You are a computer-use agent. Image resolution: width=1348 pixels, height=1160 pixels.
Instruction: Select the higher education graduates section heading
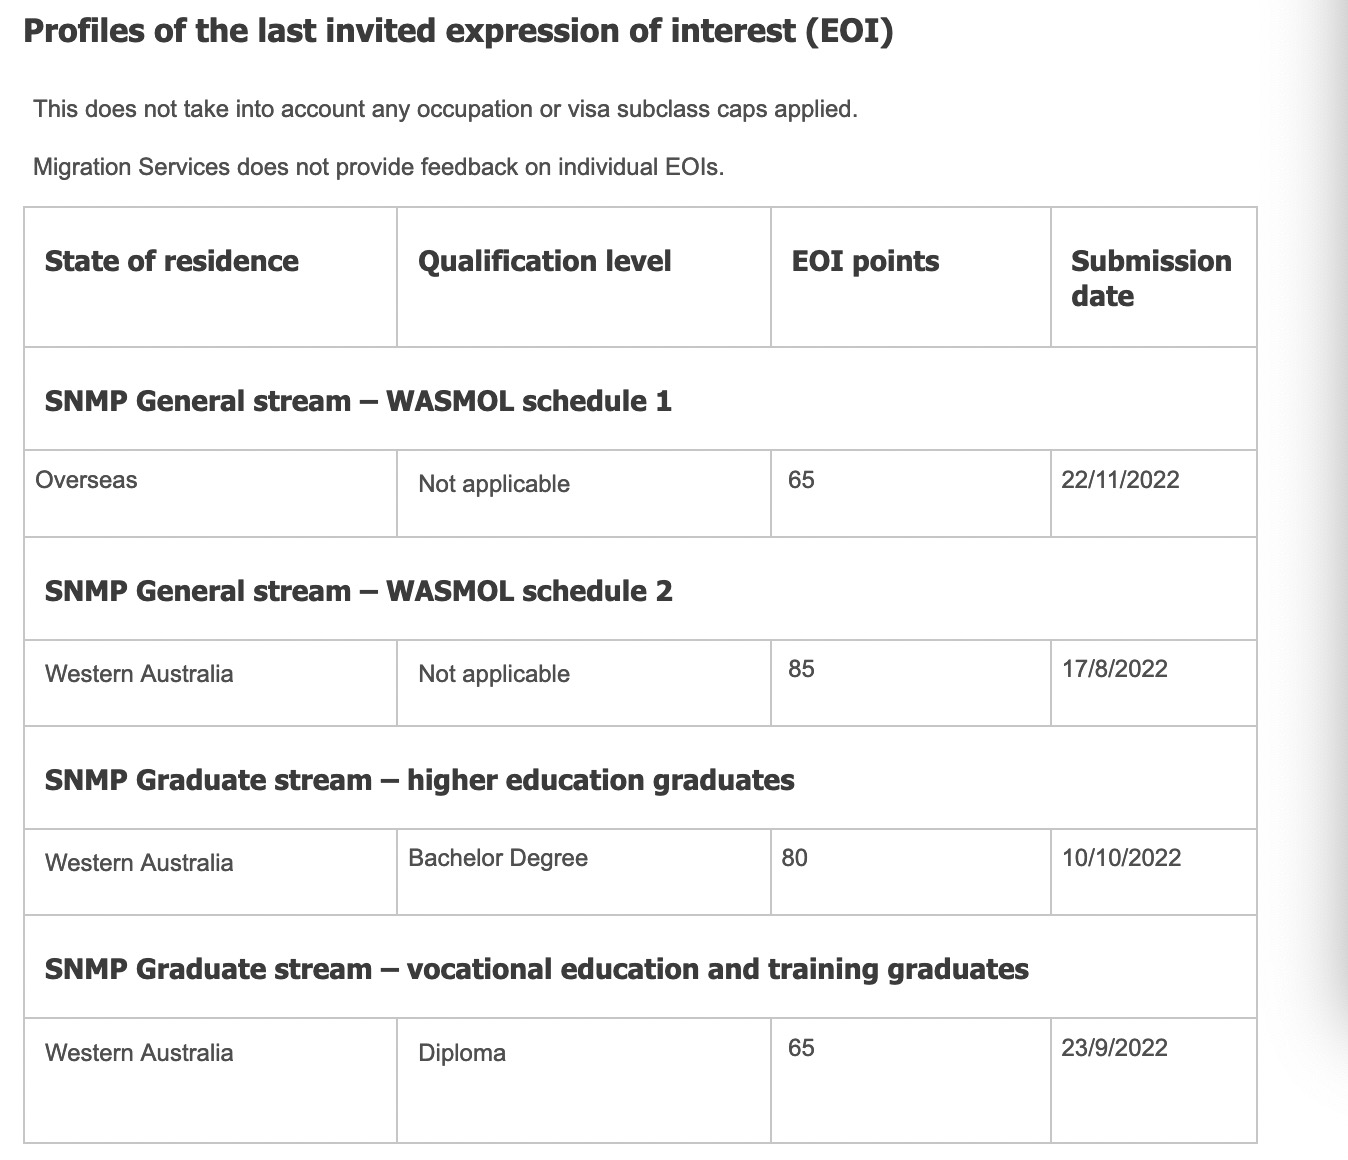(x=419, y=780)
